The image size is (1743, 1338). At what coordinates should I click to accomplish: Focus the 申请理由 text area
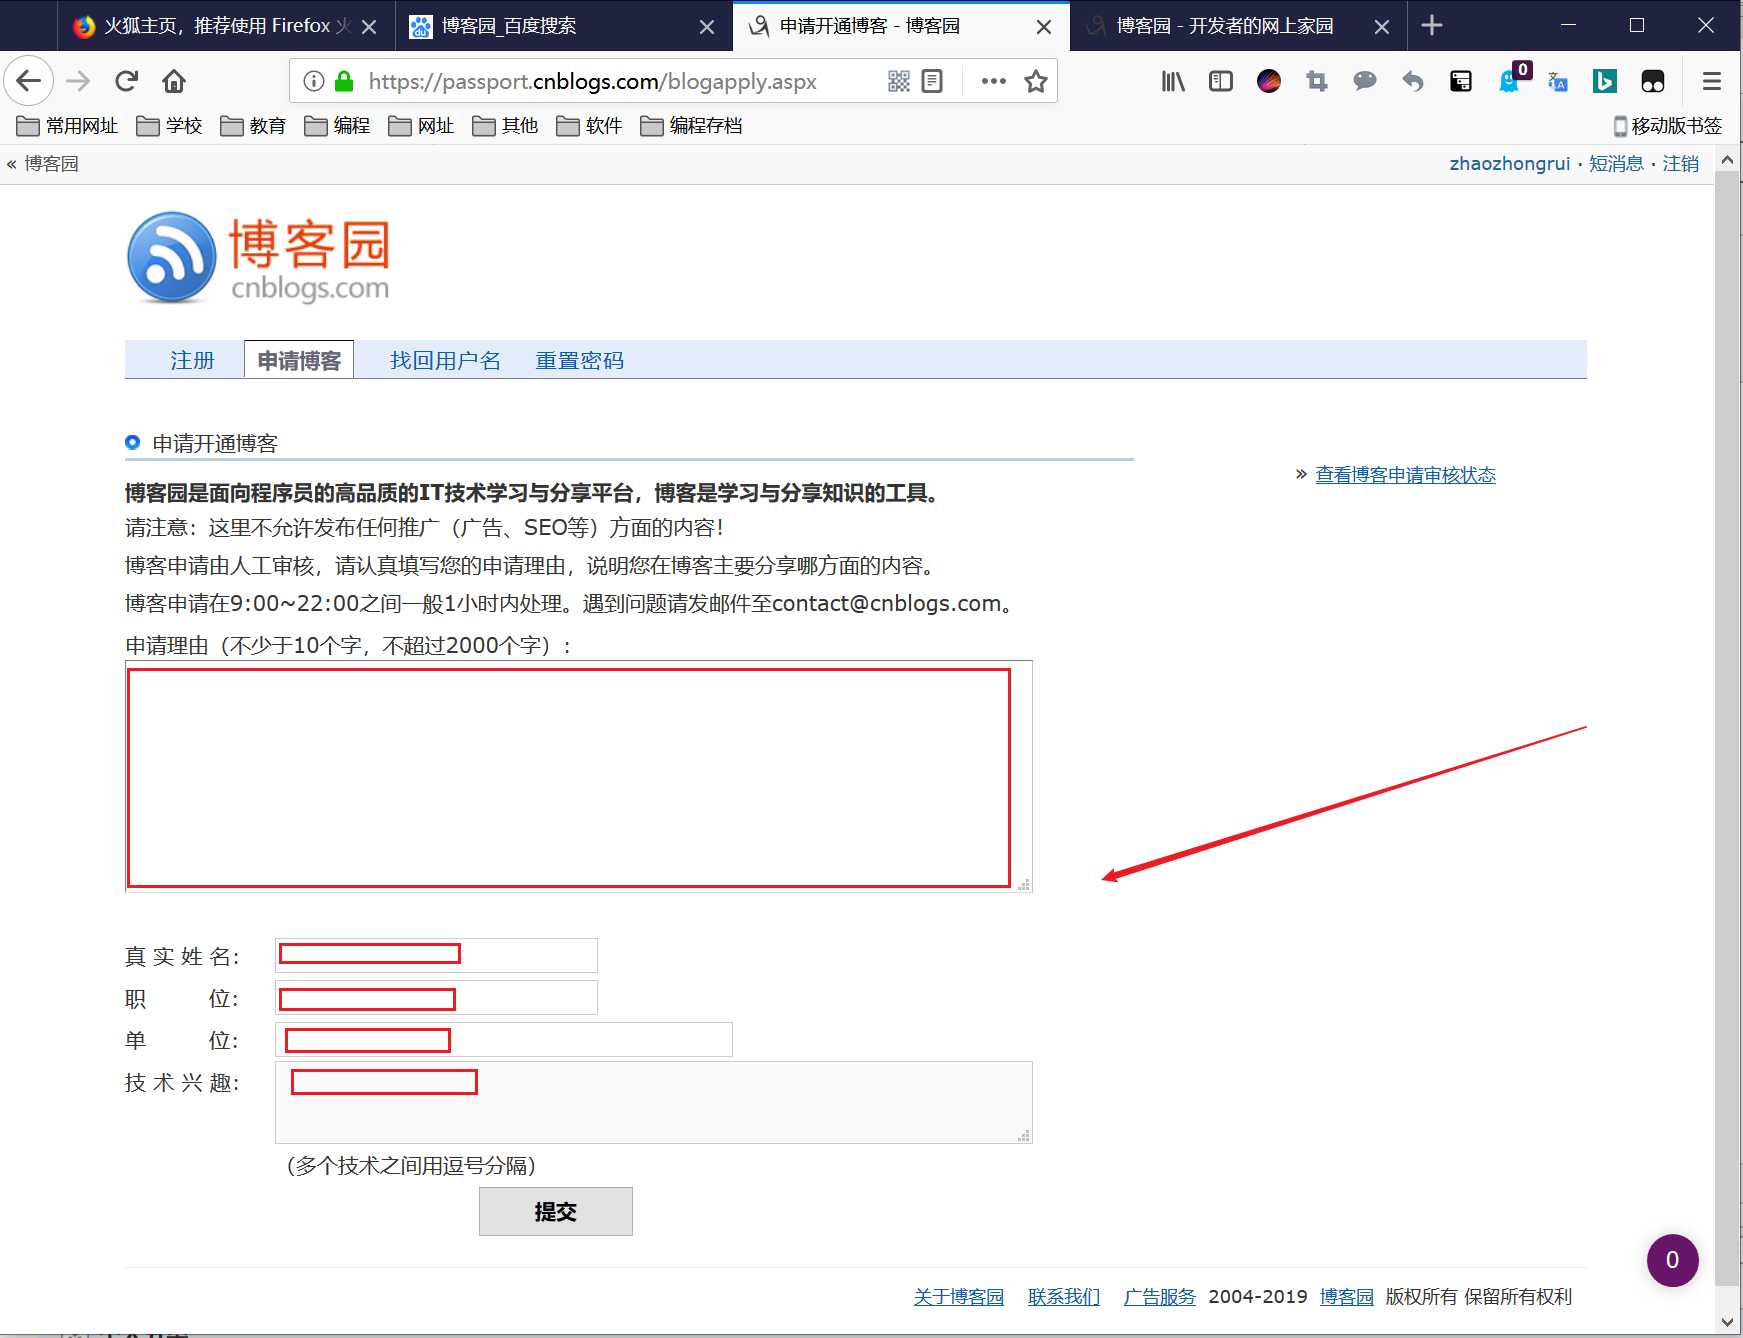click(x=579, y=776)
